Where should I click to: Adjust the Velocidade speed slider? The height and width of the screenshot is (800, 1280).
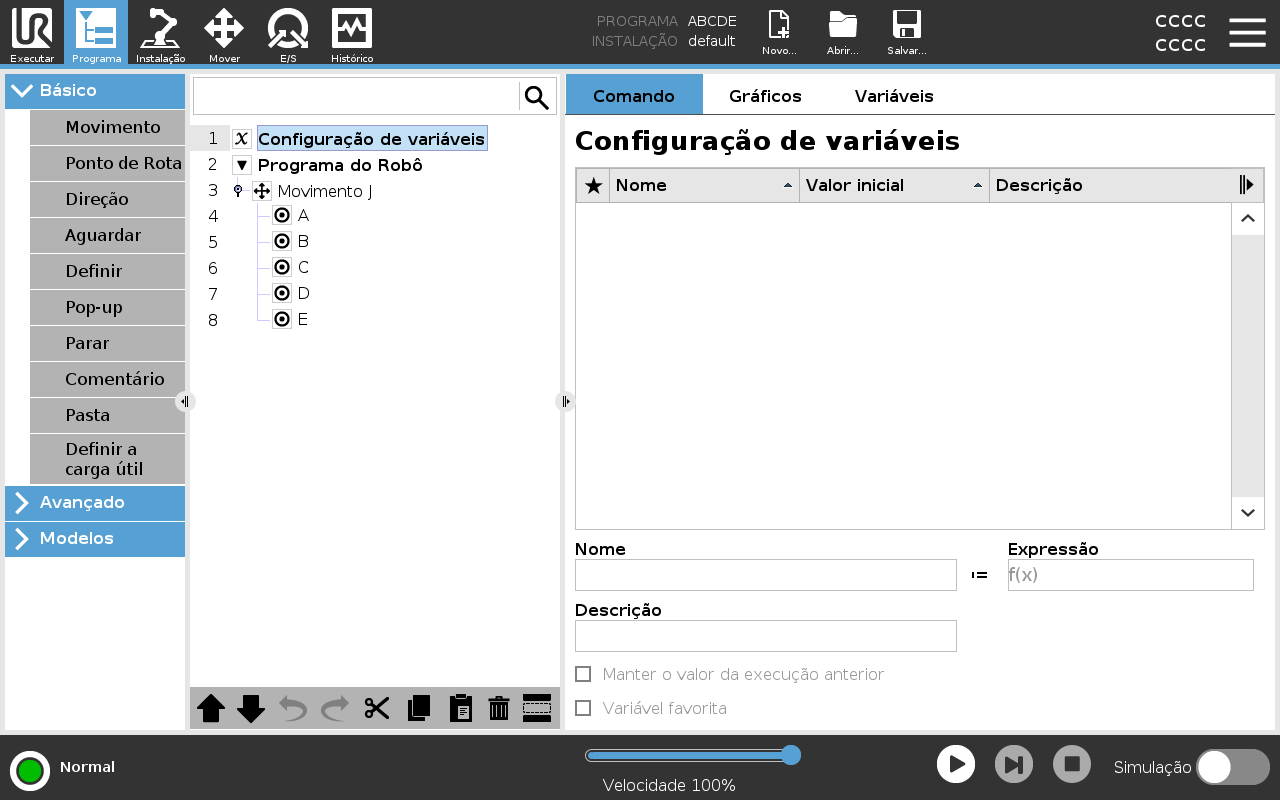click(692, 755)
